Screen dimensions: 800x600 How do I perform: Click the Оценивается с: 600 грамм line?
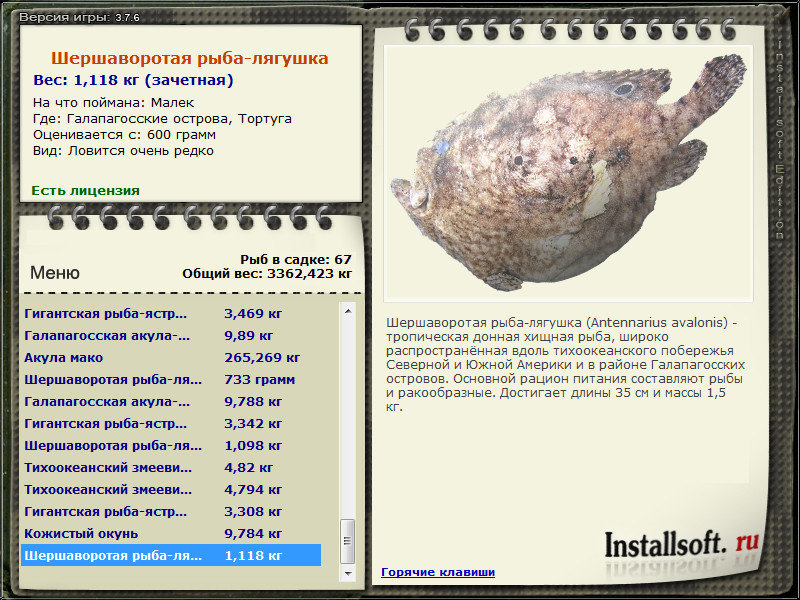click(x=124, y=135)
